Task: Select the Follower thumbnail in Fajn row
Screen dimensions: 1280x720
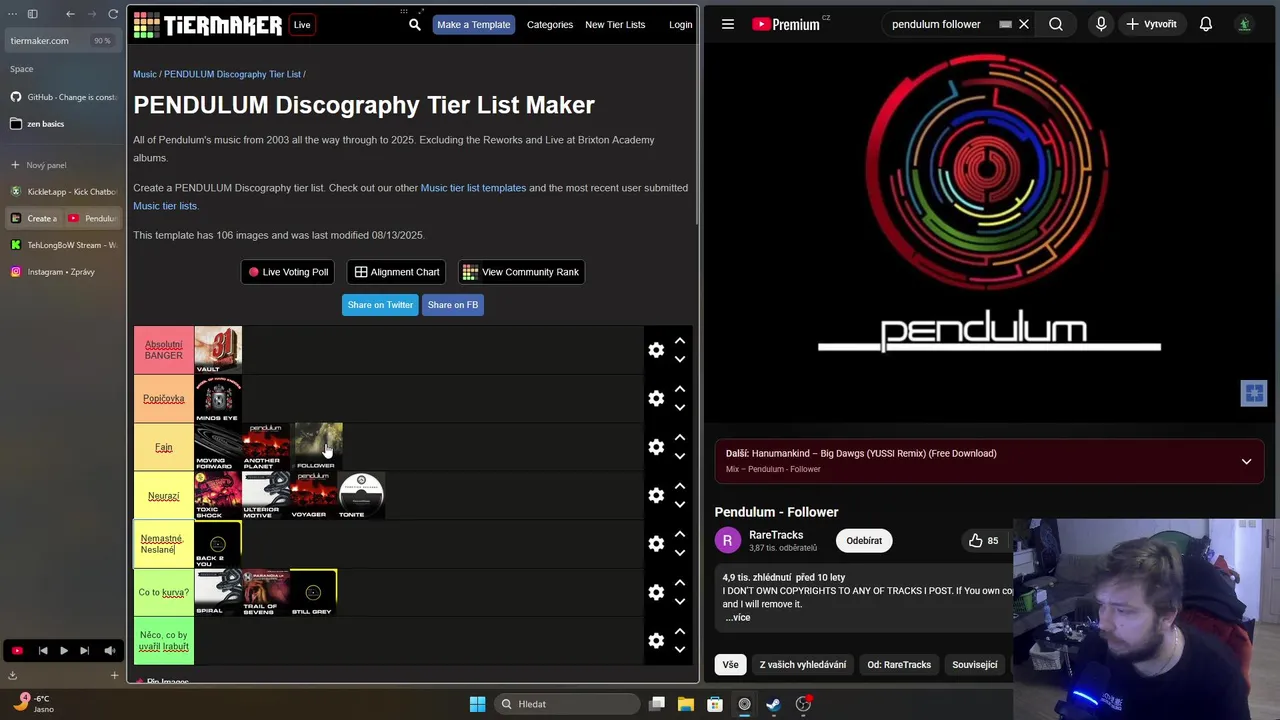Action: click(x=318, y=447)
